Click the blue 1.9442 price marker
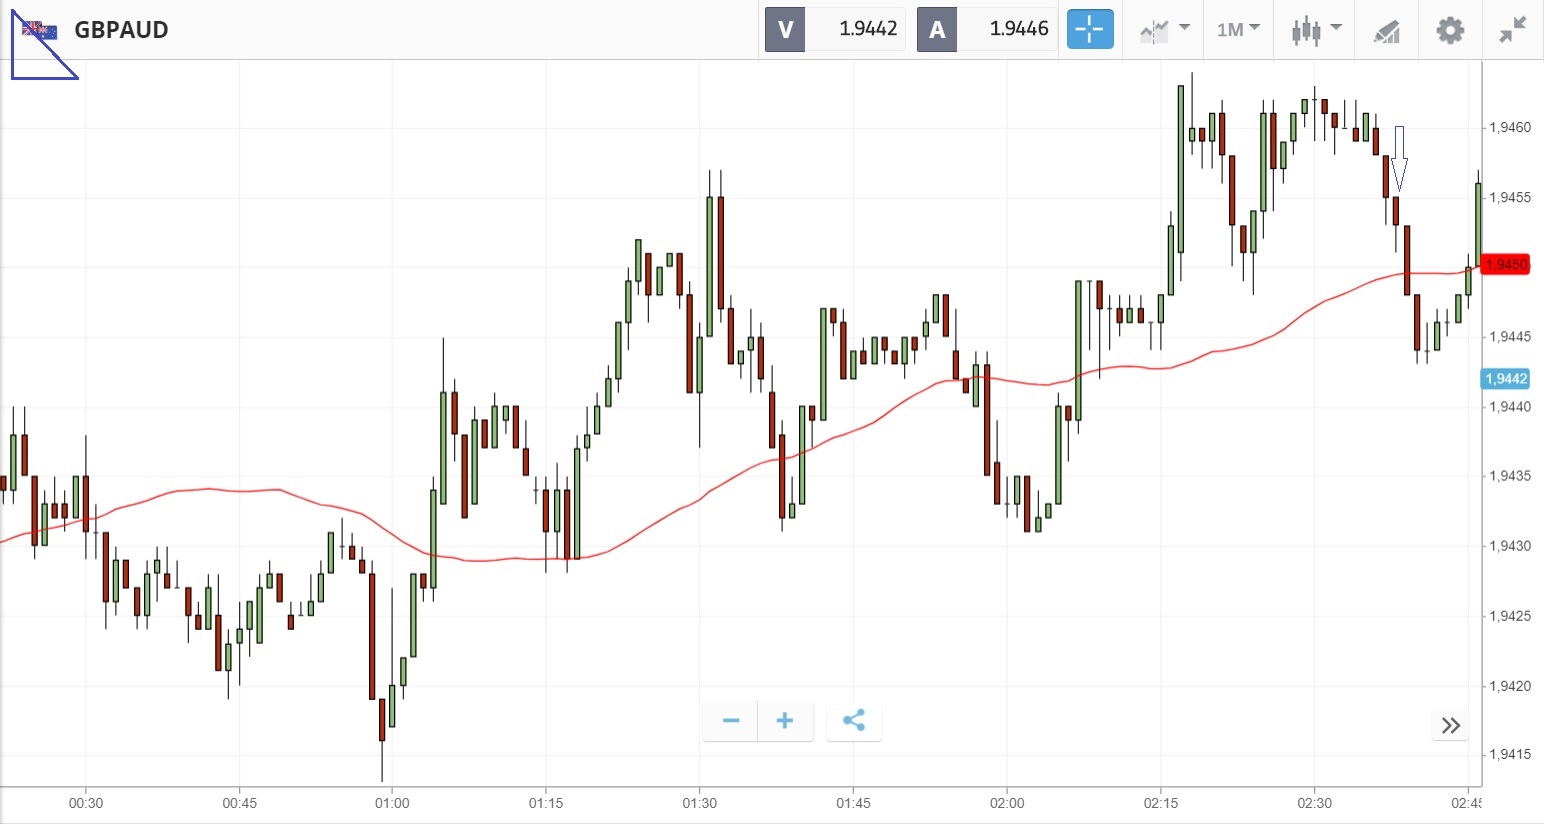 pyautogui.click(x=1505, y=379)
